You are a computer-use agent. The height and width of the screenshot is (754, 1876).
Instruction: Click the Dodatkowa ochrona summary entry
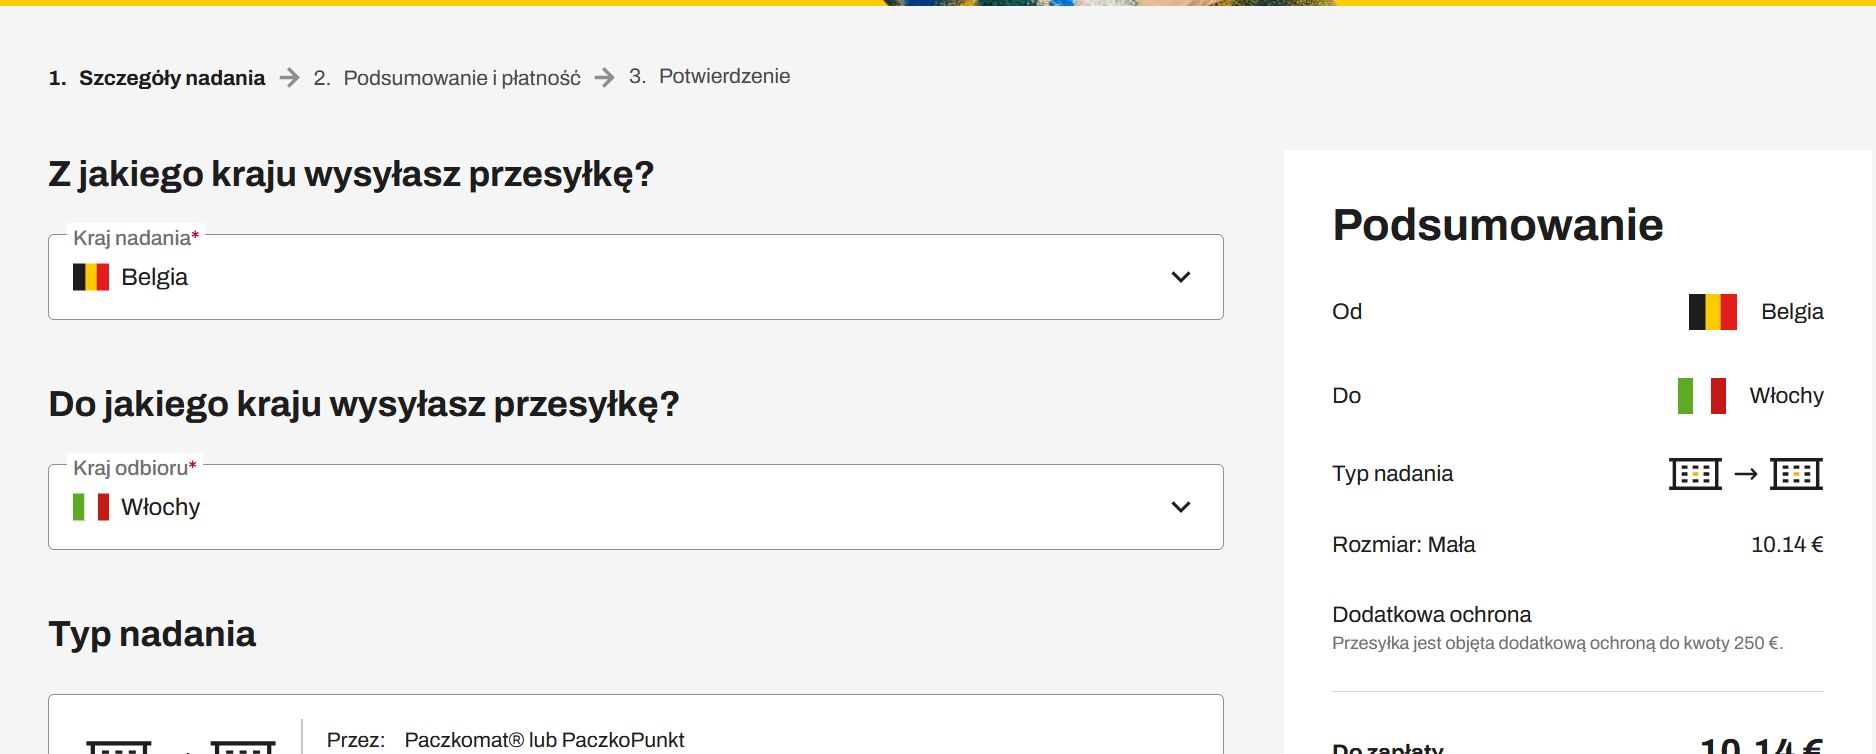[x=1431, y=615]
